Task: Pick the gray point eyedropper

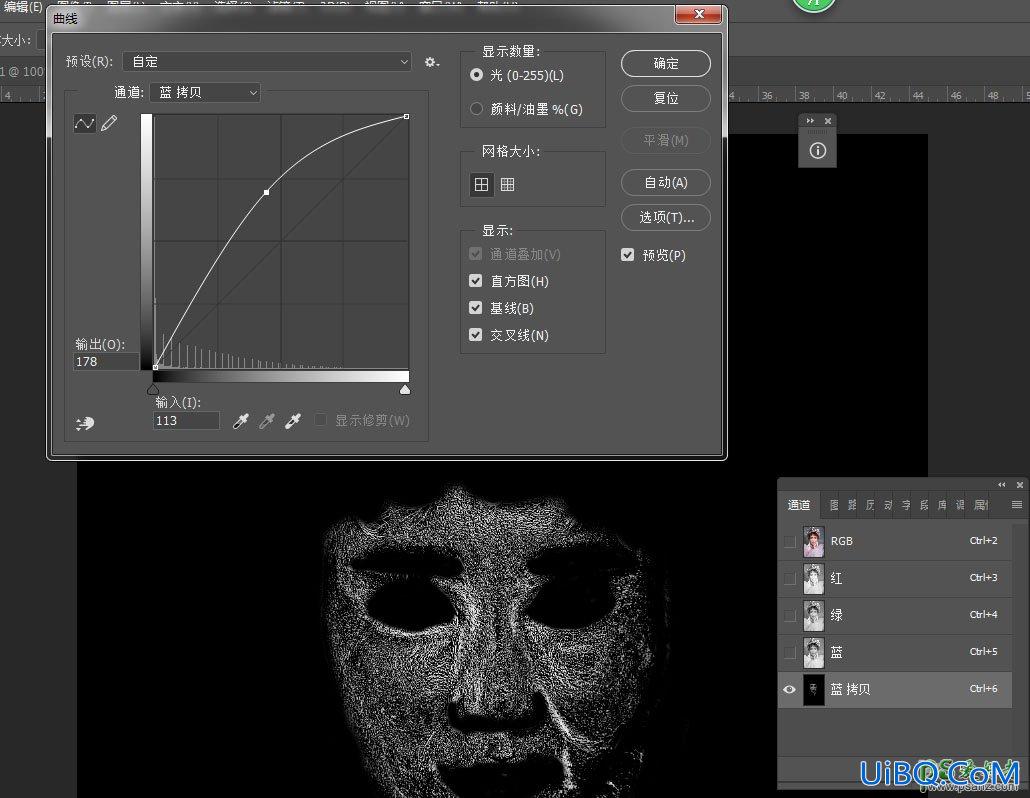Action: (266, 421)
